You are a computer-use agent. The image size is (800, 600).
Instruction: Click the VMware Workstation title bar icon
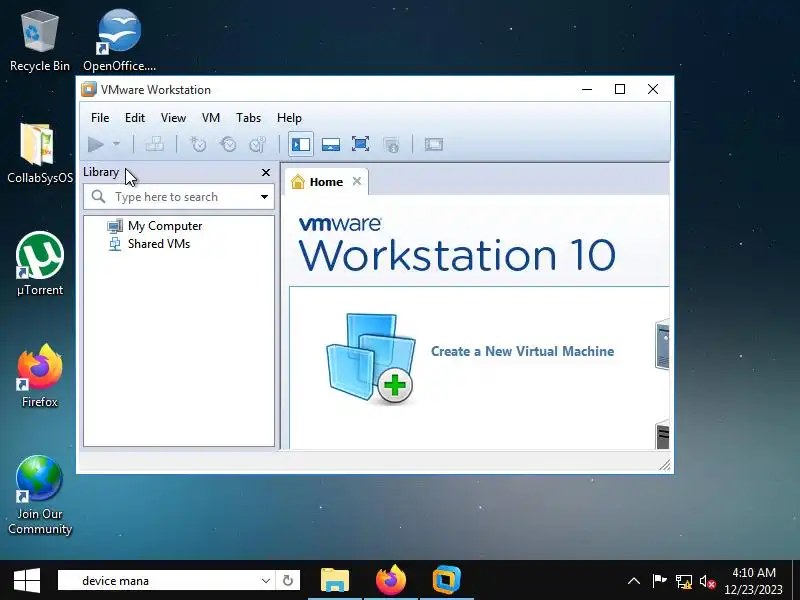[x=89, y=89]
